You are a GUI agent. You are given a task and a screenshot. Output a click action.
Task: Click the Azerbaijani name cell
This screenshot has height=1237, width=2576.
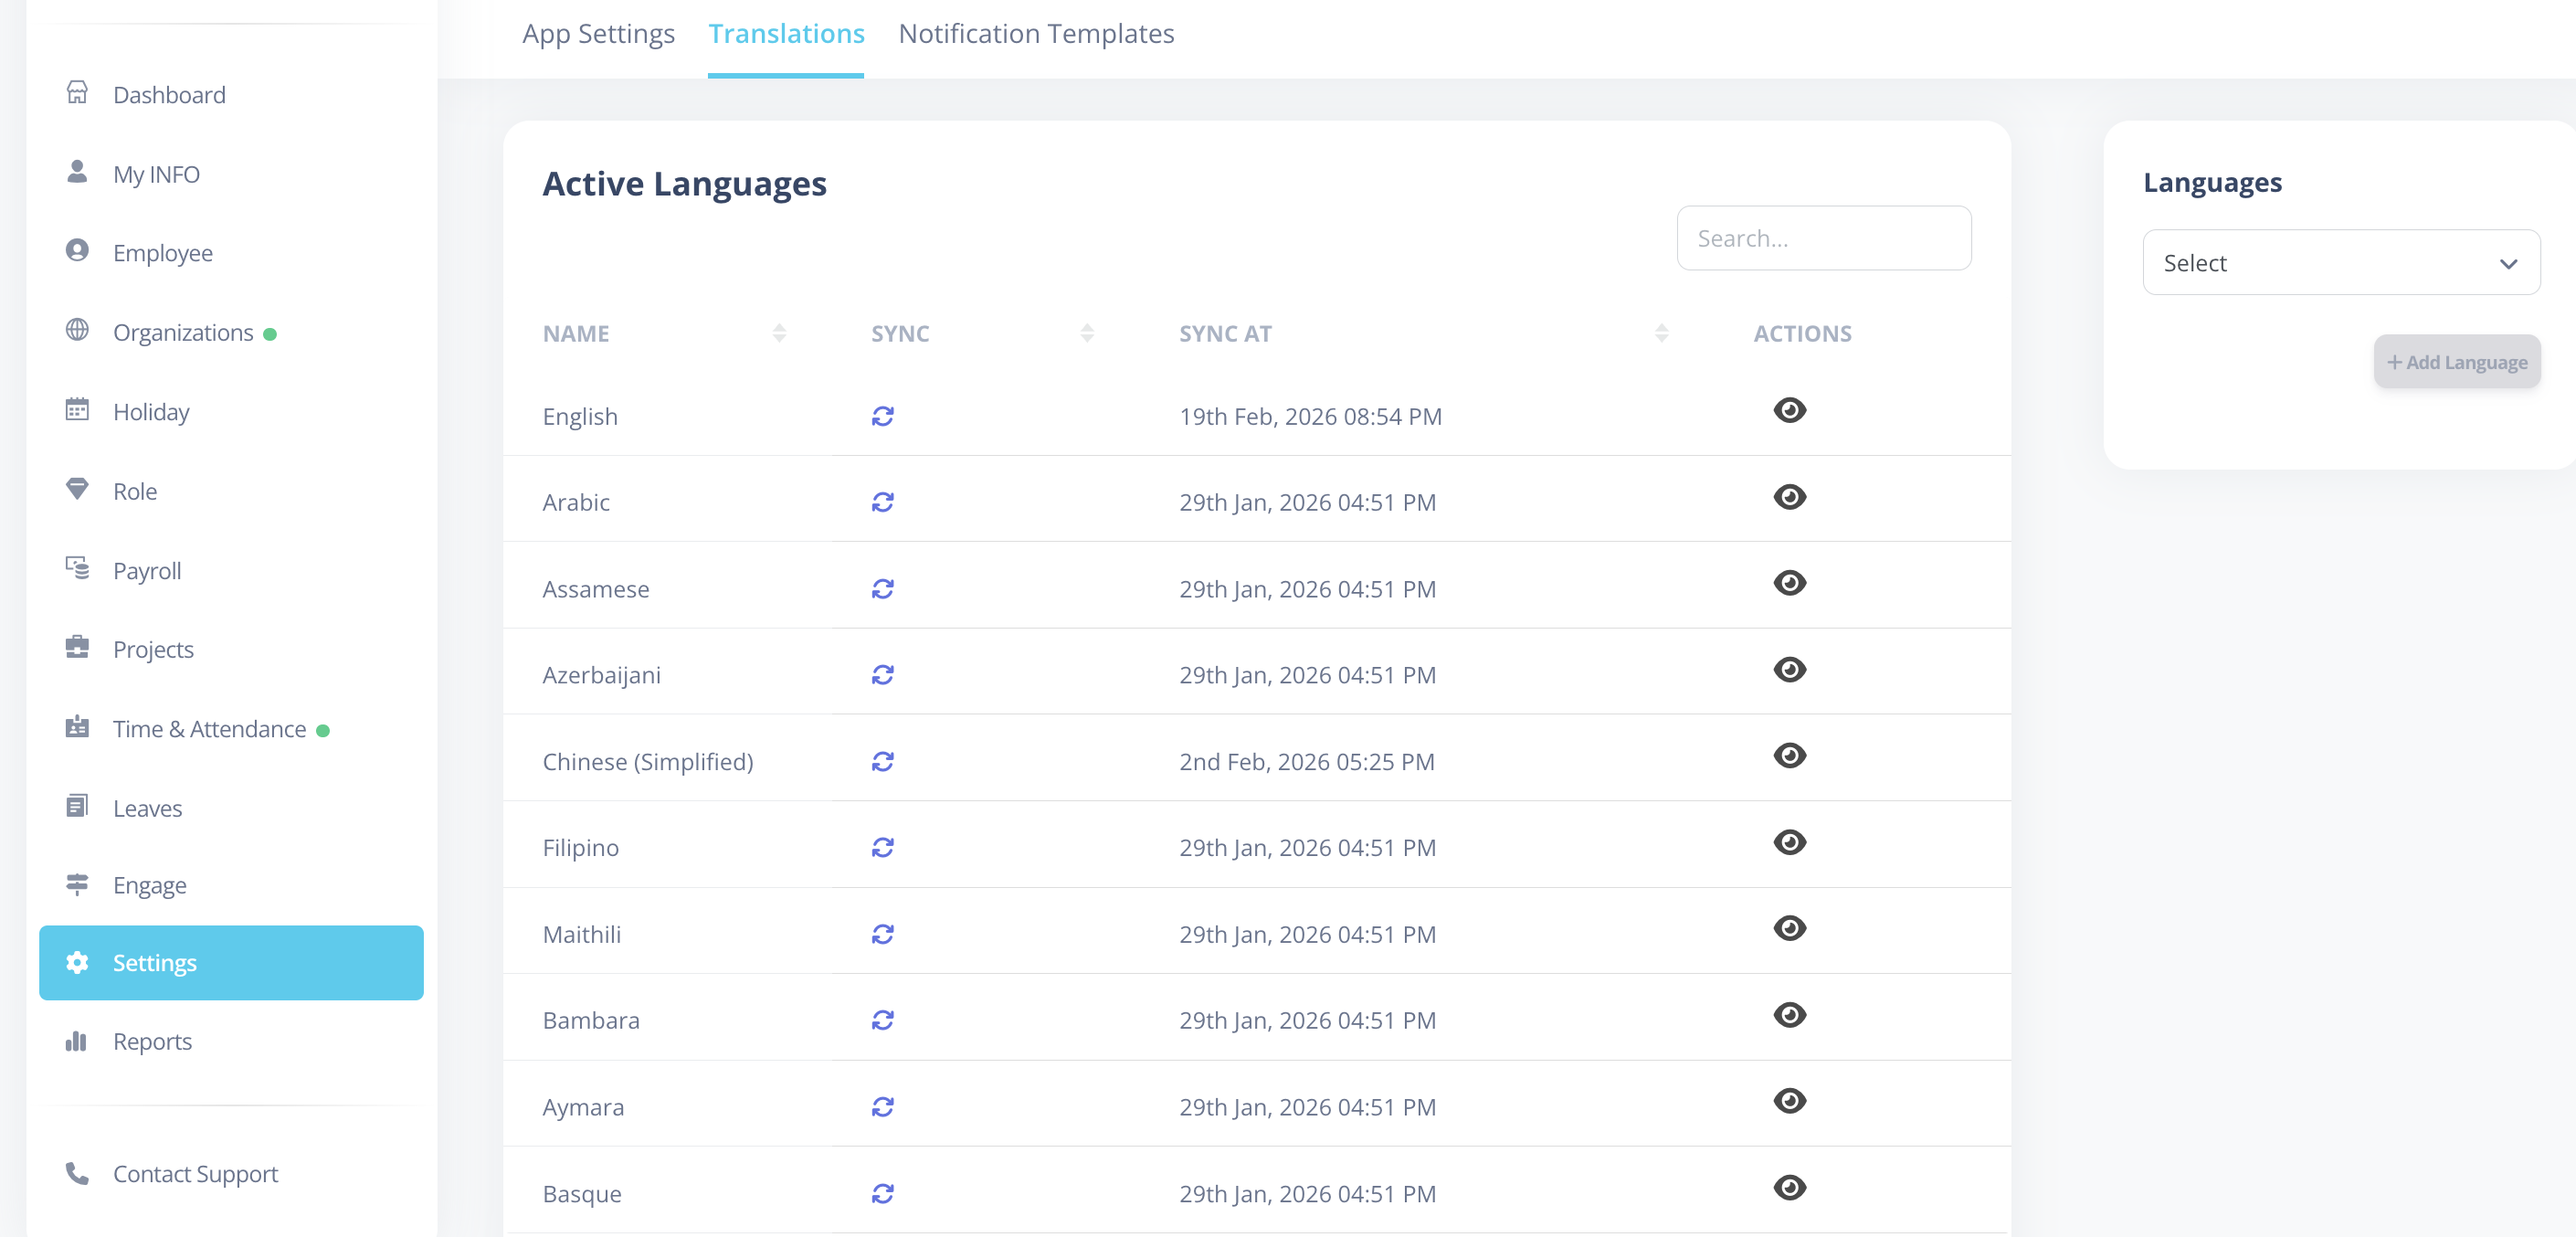601,675
